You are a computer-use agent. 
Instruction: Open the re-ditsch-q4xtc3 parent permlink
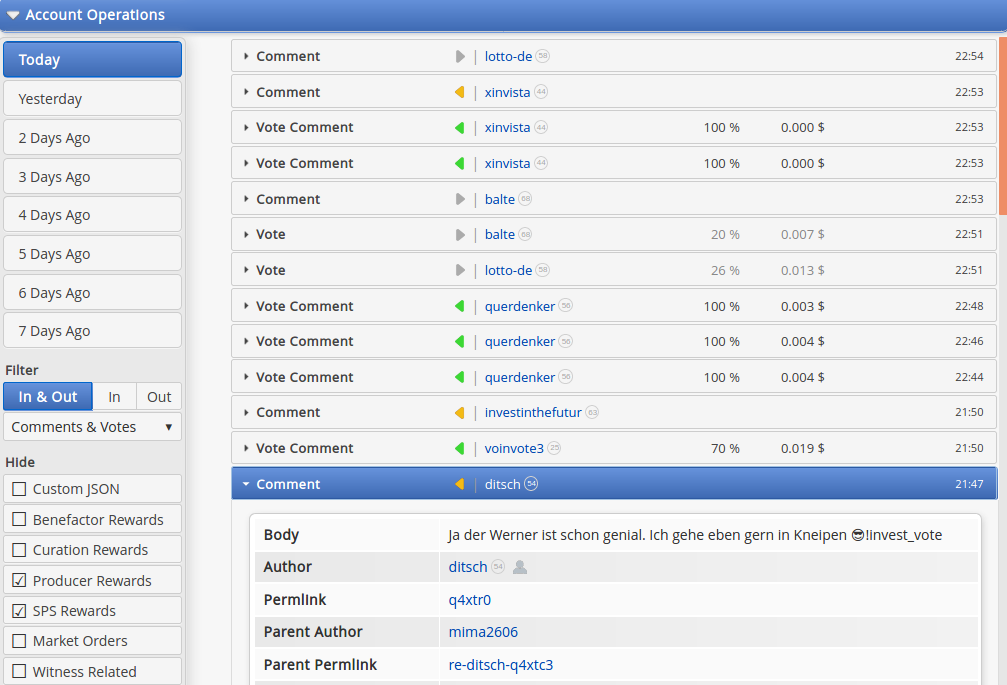tap(500, 664)
